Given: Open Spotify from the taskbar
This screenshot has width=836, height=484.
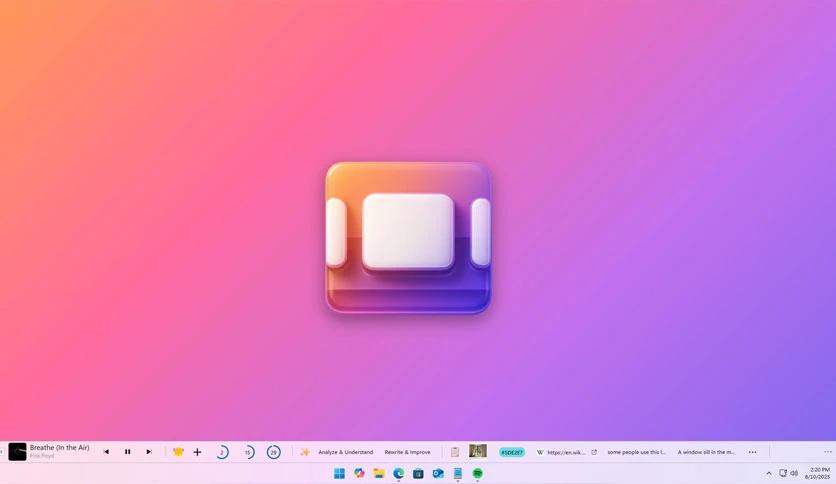Looking at the screenshot, I should [478, 473].
